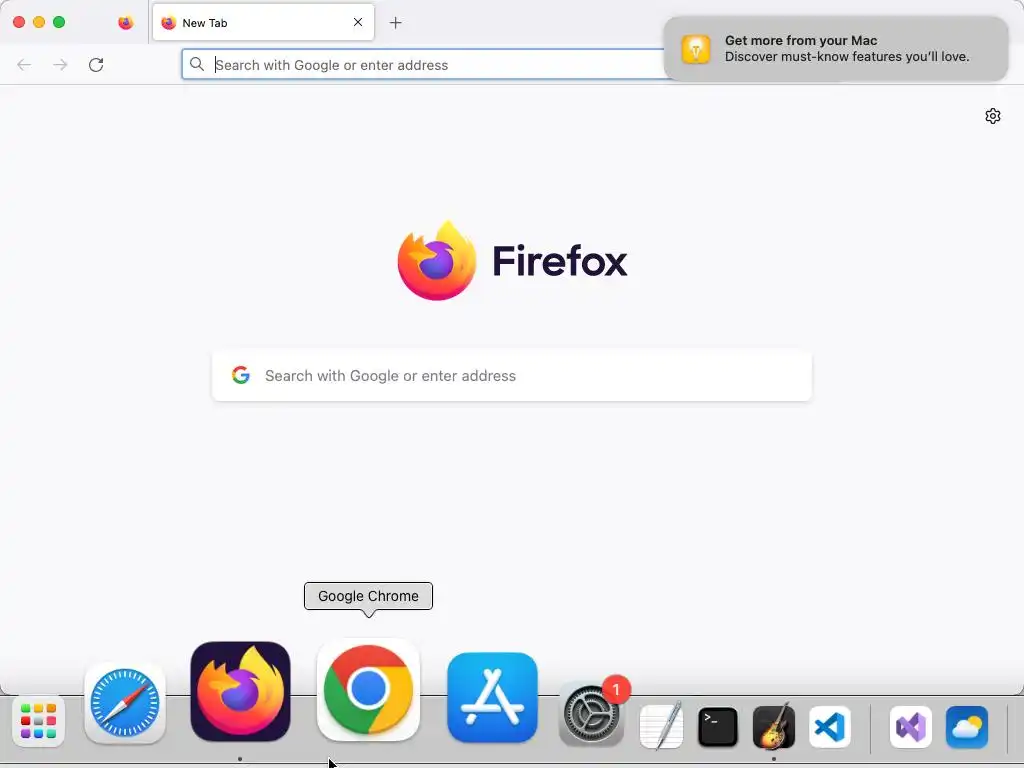
Task: Go back to the previous page
Action: tap(24, 65)
